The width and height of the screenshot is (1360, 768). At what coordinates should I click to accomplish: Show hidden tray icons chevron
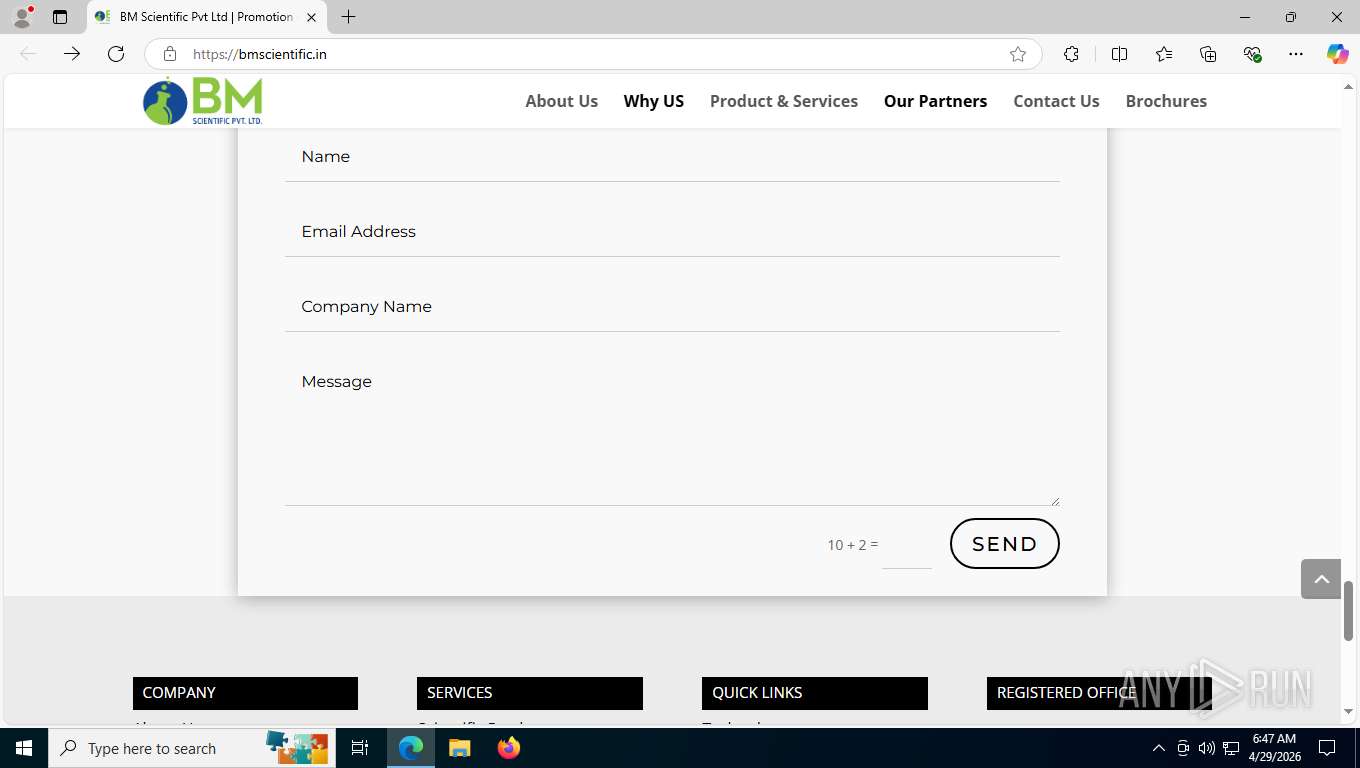pos(1159,748)
